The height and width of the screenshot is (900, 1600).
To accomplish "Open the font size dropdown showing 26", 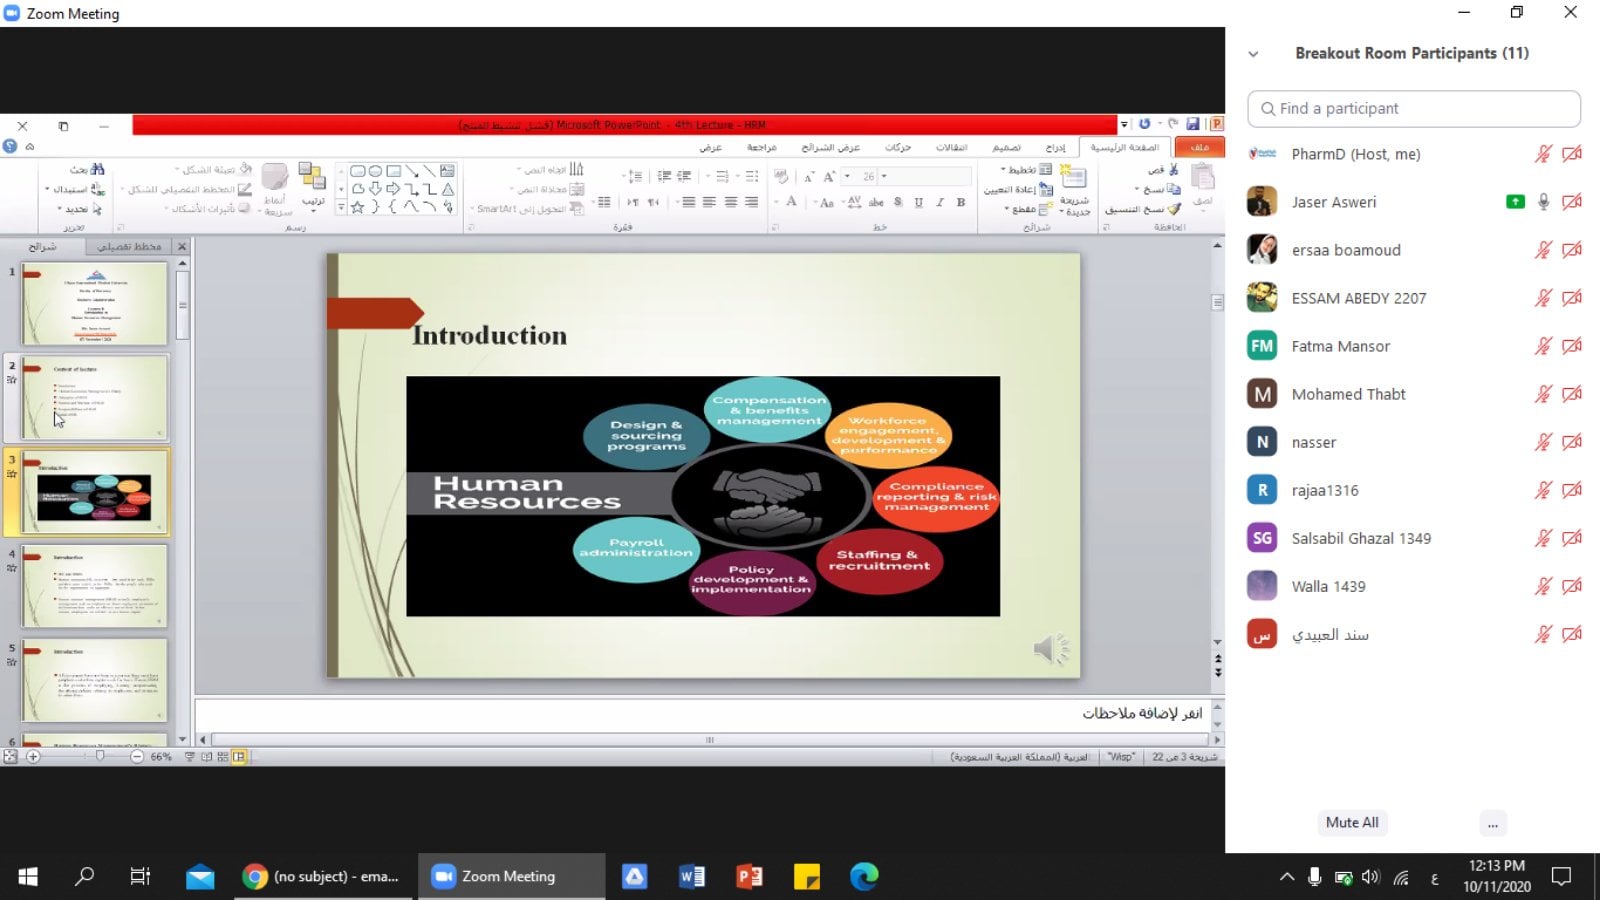I will [x=884, y=177].
